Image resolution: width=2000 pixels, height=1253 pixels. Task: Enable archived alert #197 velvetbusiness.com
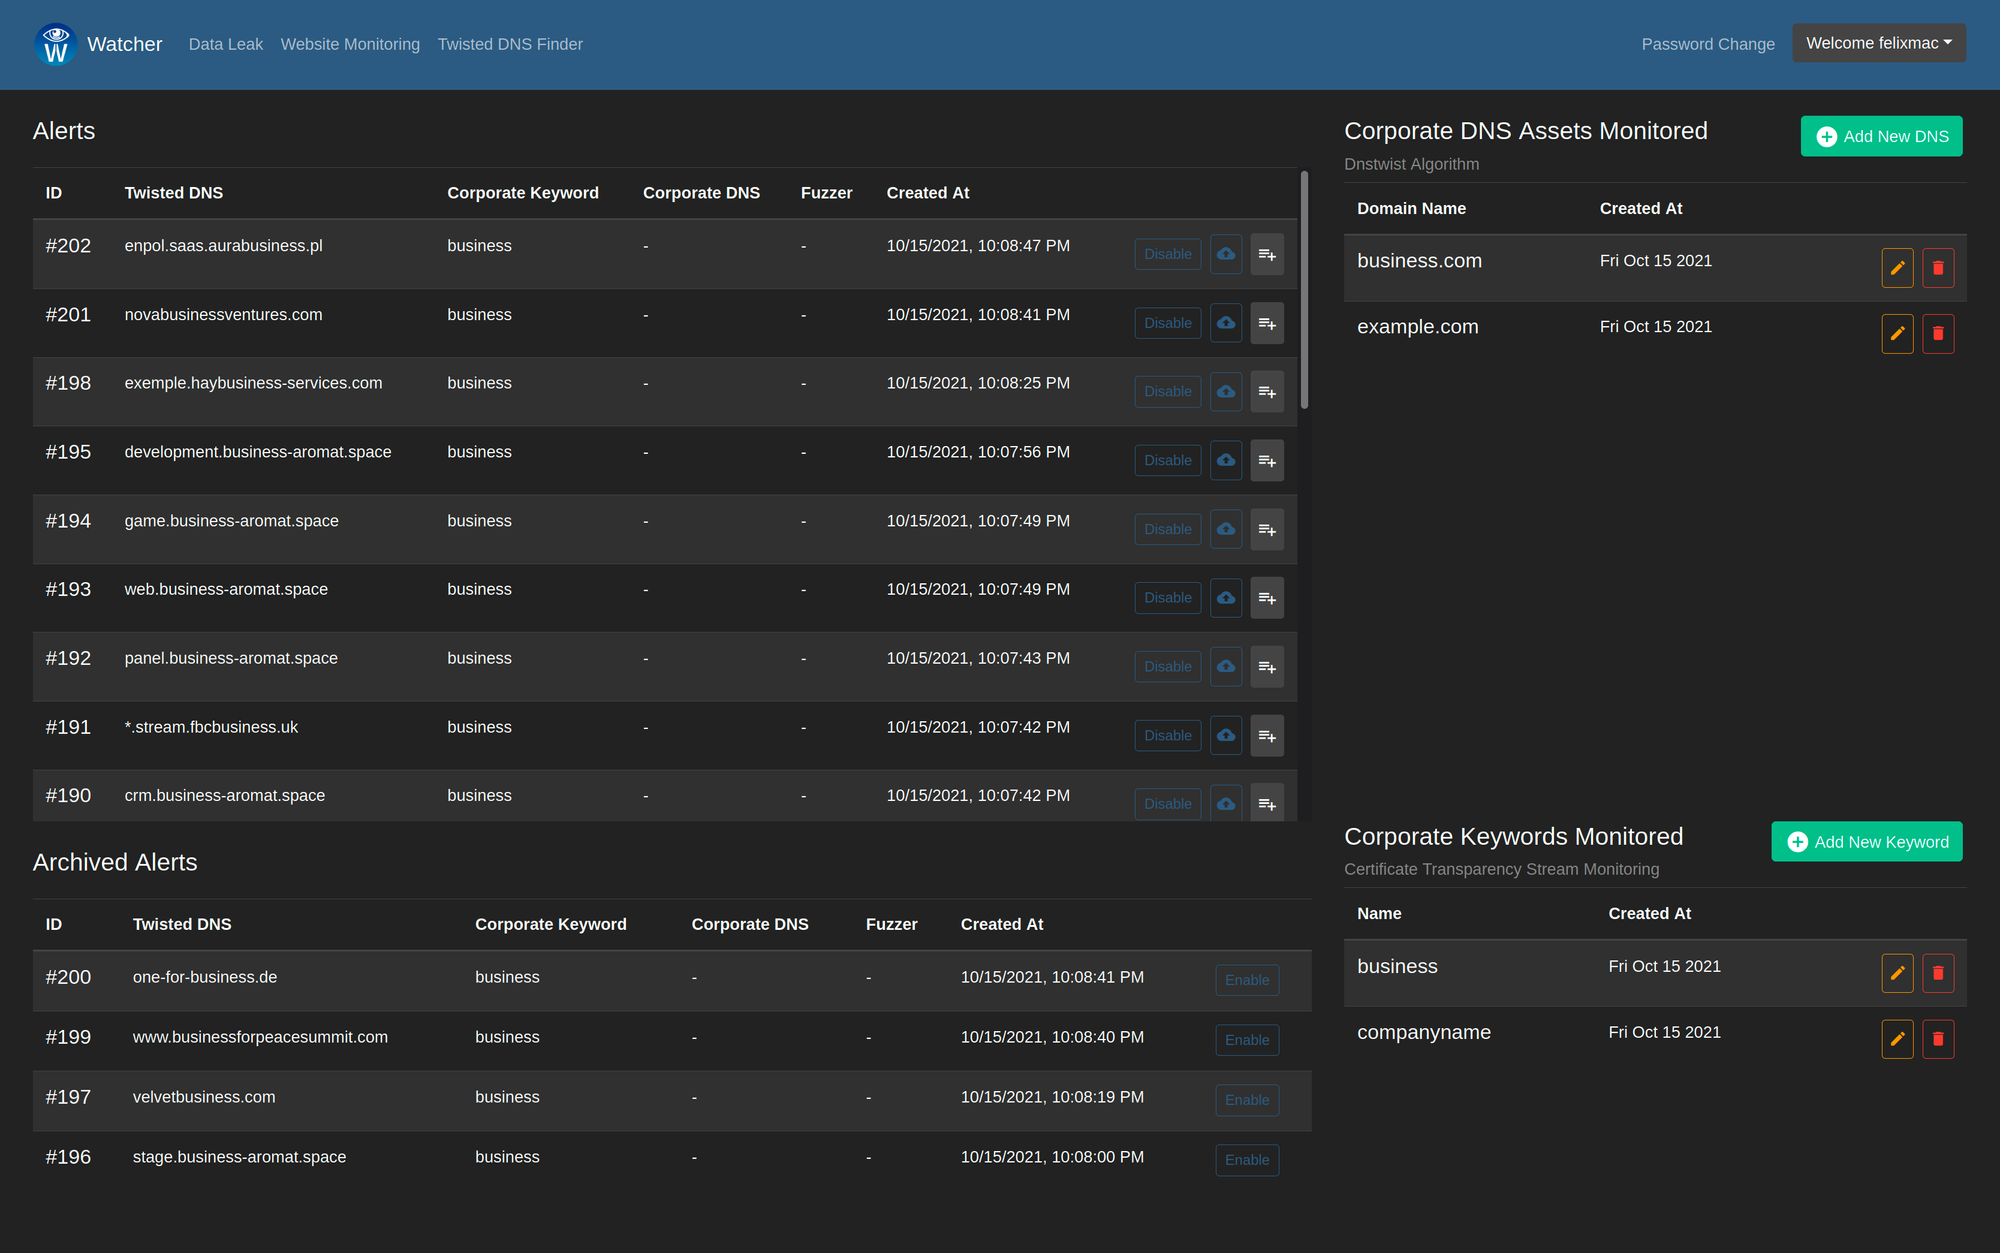(x=1247, y=1100)
